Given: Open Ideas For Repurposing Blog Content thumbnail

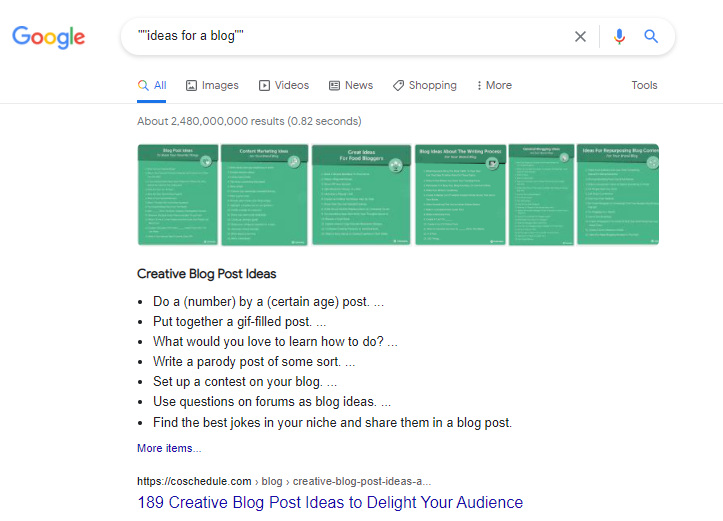Looking at the screenshot, I should point(619,194).
